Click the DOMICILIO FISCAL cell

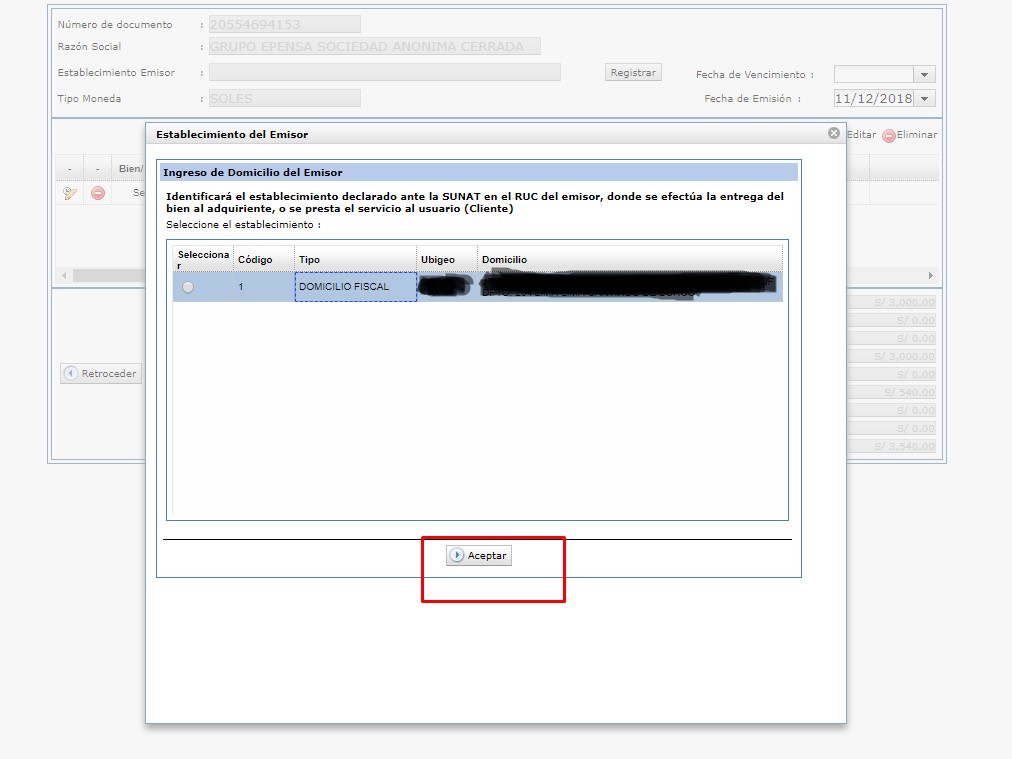point(356,287)
